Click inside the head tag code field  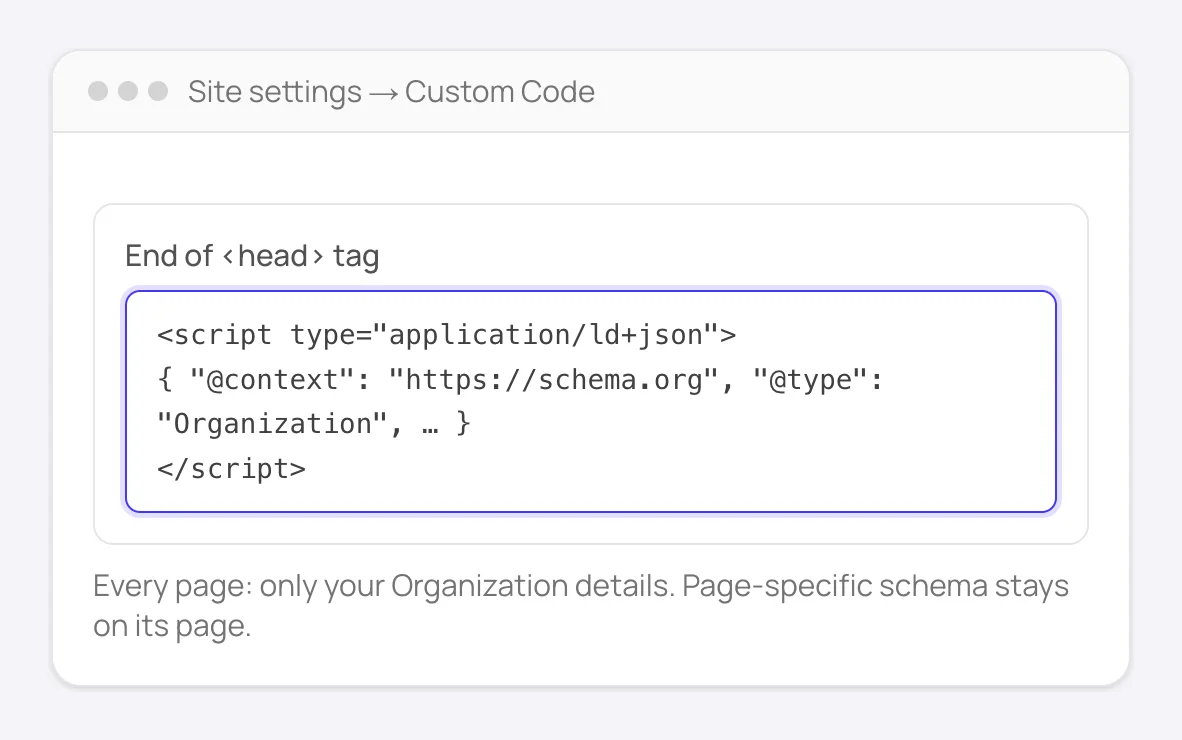(x=590, y=401)
